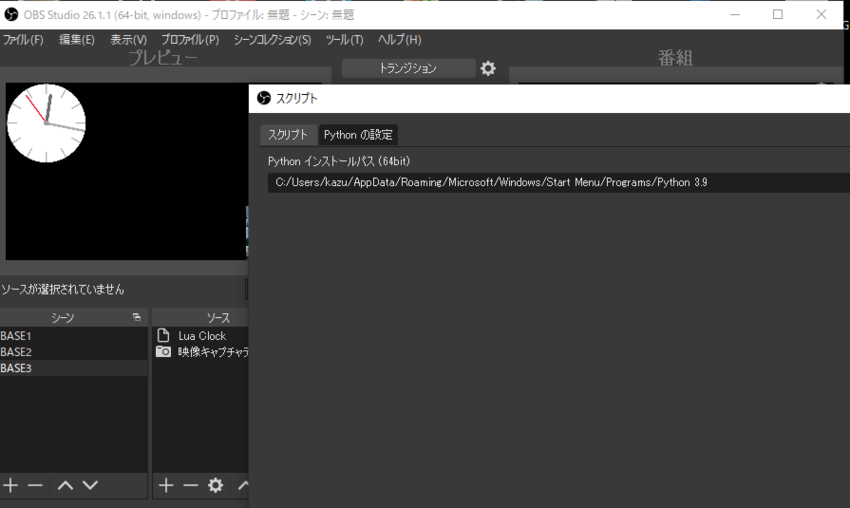Viewport: 850px width, 508px height.
Task: Open source properties gear icon
Action: [x=215, y=485]
